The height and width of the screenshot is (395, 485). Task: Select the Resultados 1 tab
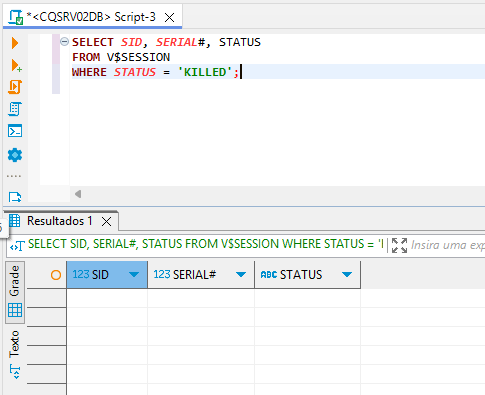coord(60,221)
